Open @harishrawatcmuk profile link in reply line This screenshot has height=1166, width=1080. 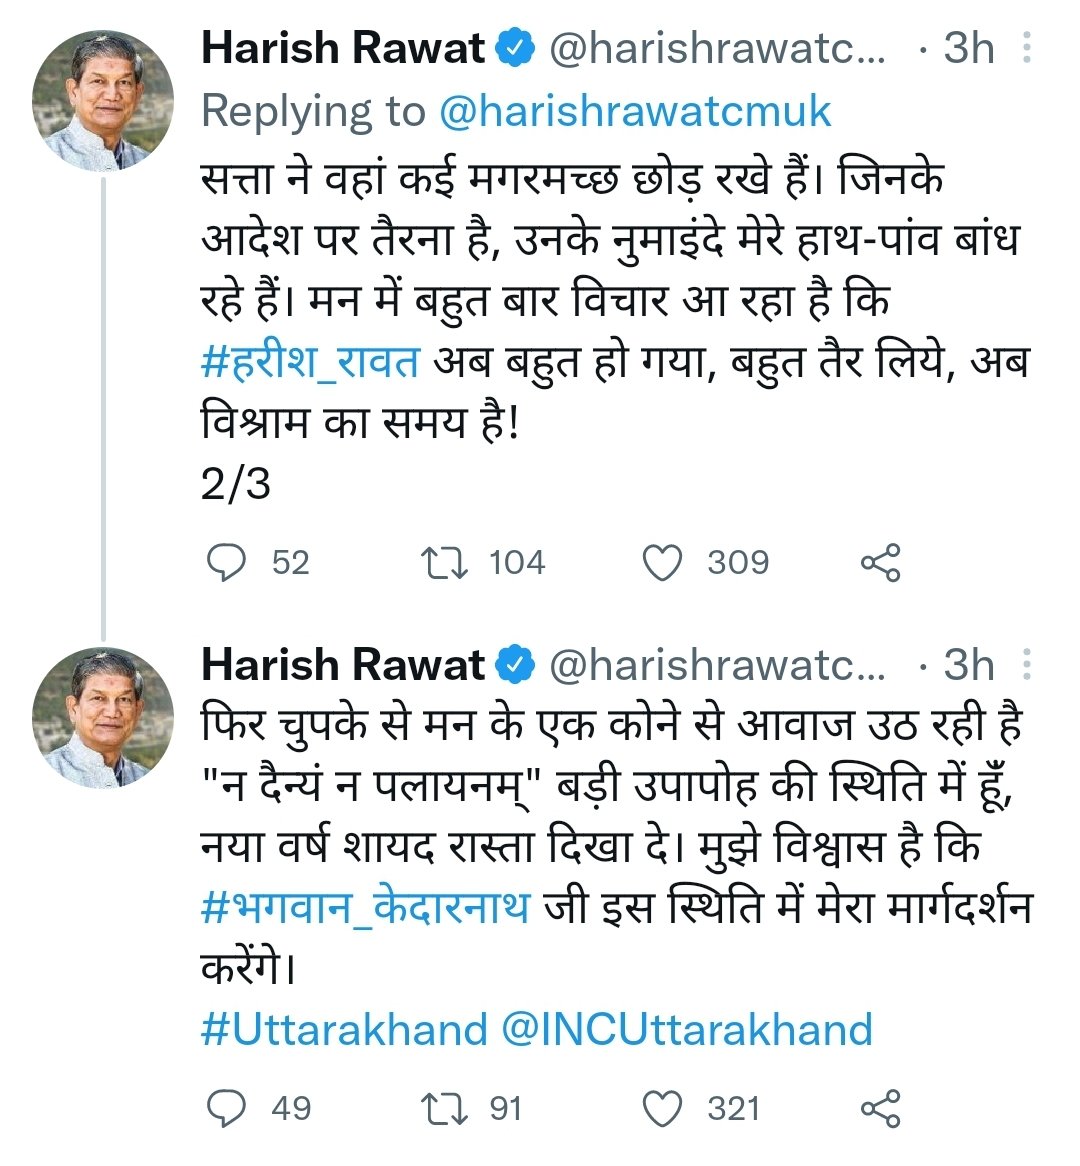click(635, 111)
